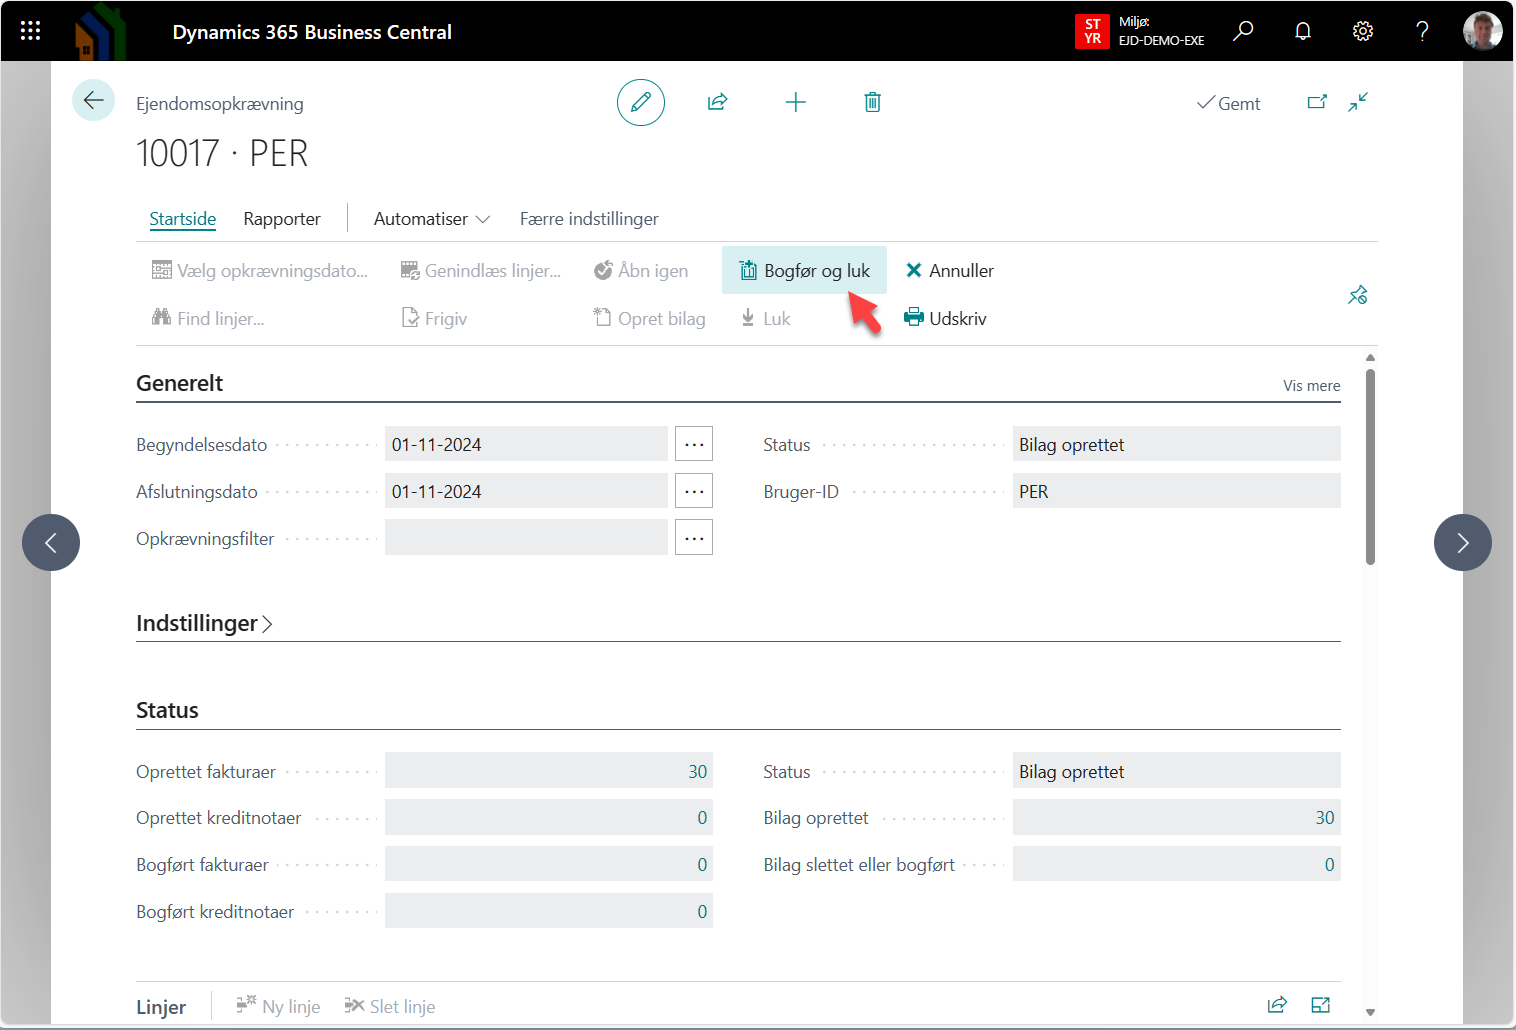Open the help question mark
This screenshot has width=1516, height=1030.
pyautogui.click(x=1422, y=31)
